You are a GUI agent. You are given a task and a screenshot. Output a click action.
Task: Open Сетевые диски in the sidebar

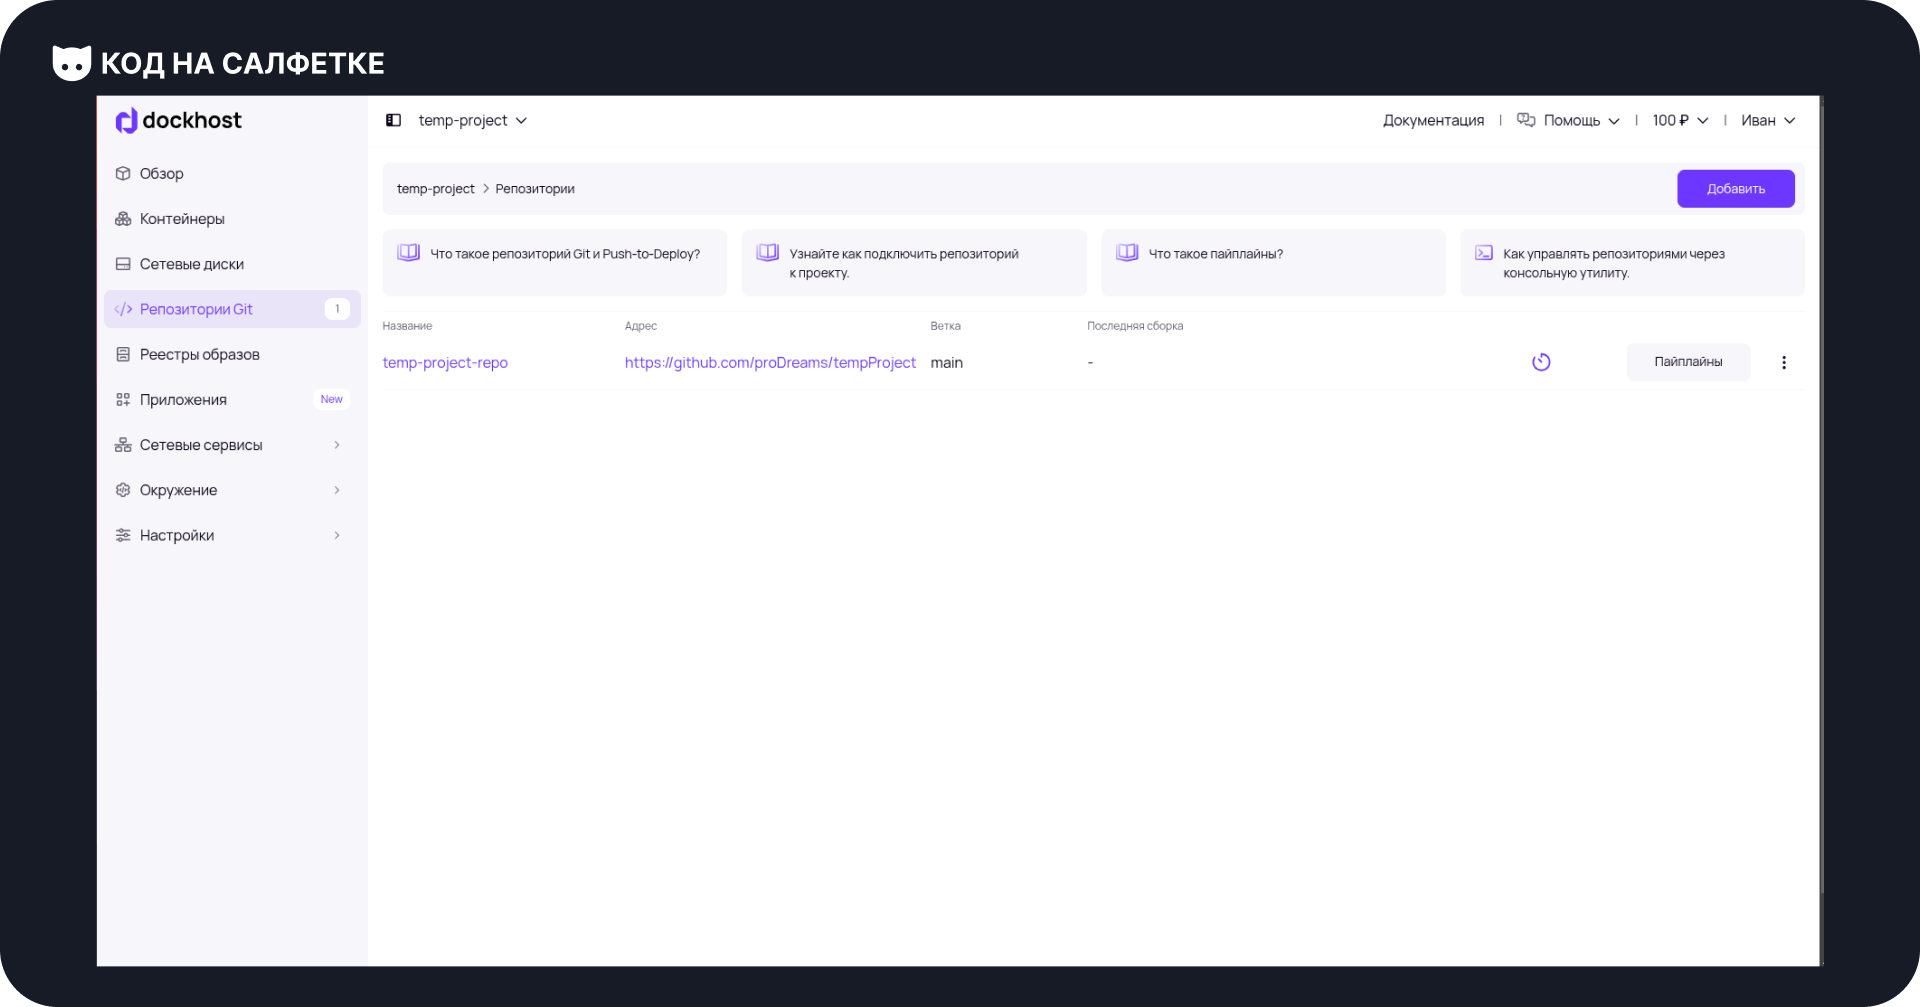(x=232, y=264)
